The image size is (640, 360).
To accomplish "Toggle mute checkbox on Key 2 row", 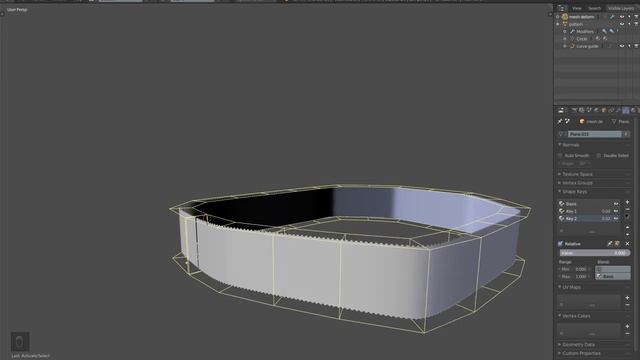I will [616, 218].
